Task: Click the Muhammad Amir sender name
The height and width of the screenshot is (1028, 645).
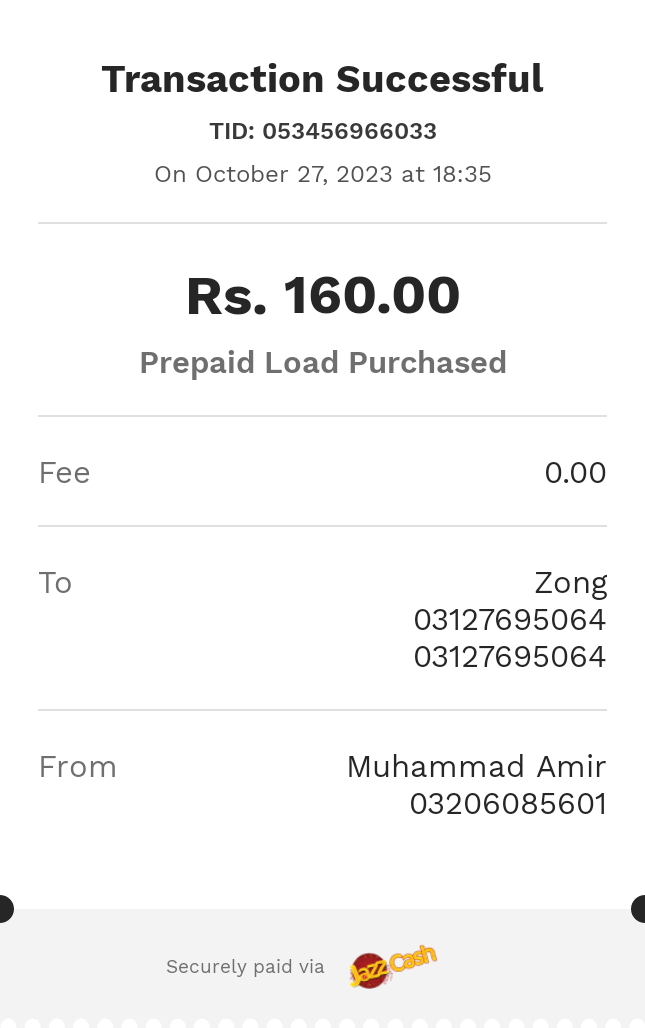Action: 476,767
